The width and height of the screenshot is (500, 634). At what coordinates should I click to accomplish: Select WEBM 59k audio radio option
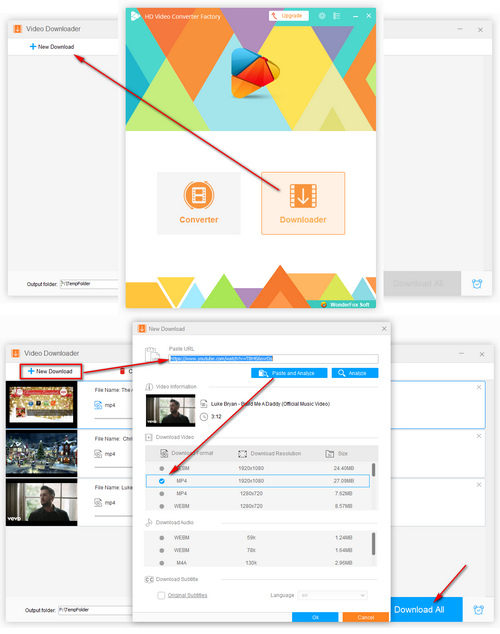(162, 538)
